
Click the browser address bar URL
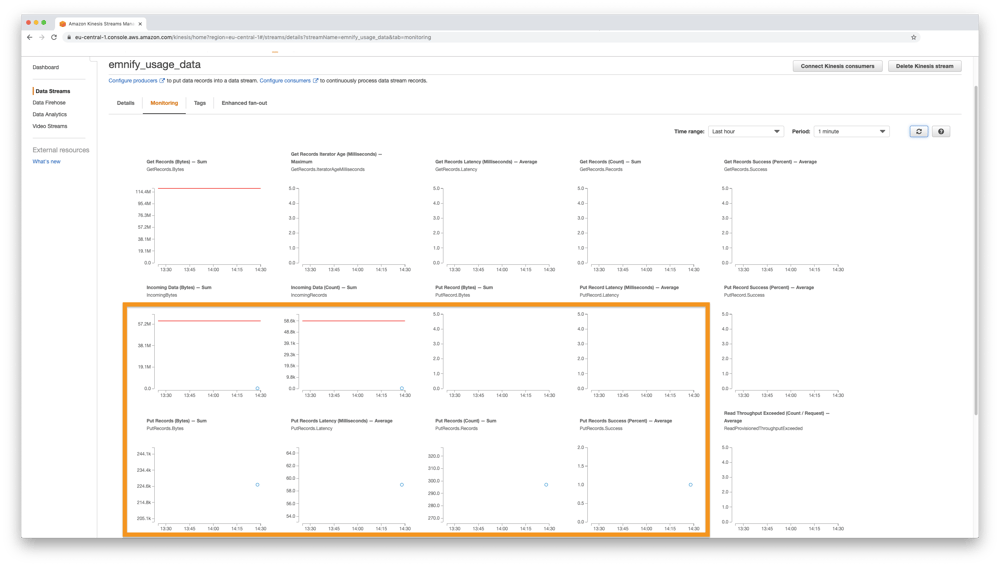253,38
